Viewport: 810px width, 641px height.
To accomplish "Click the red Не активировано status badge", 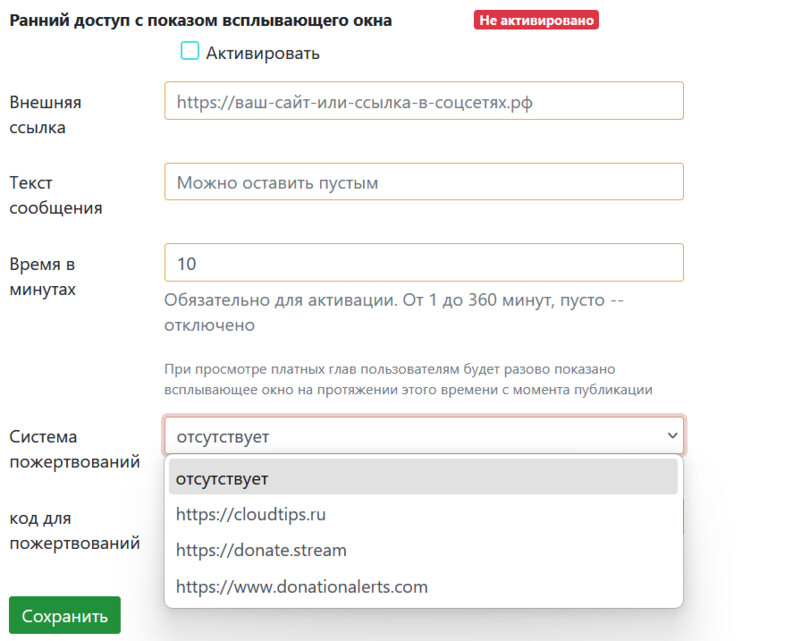I will click(x=536, y=20).
